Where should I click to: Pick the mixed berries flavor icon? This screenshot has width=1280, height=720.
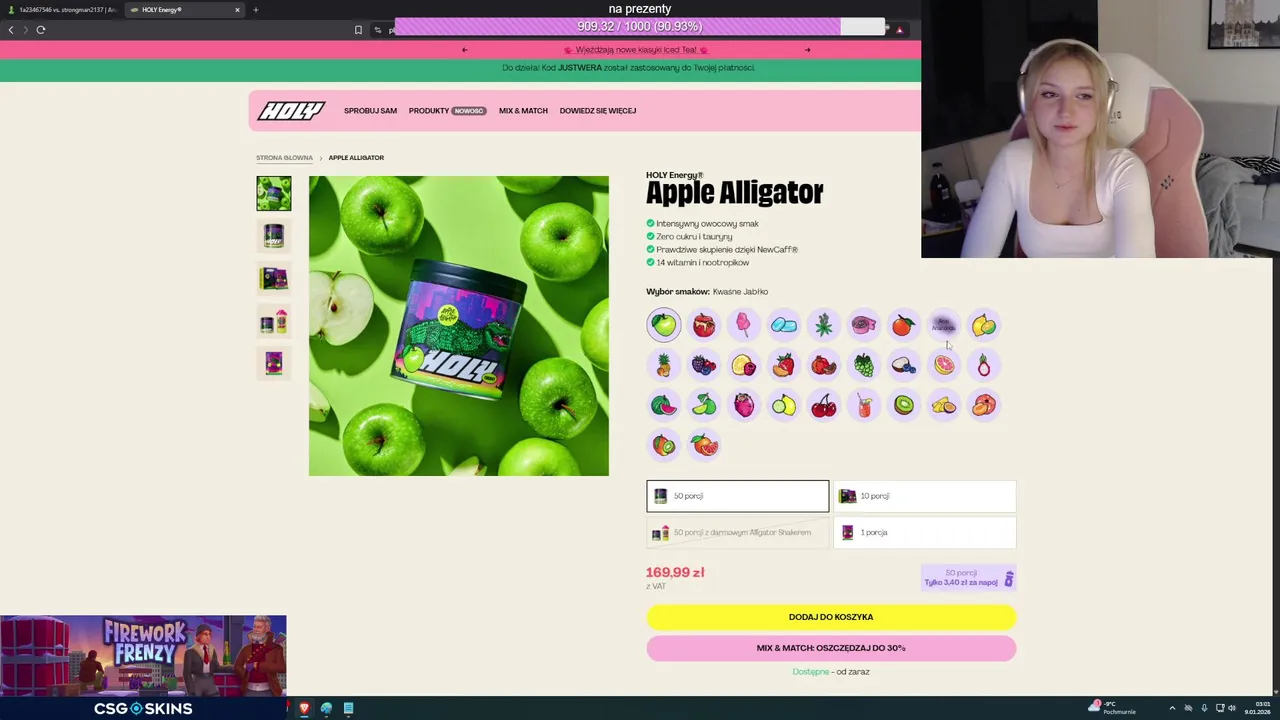pyautogui.click(x=704, y=365)
